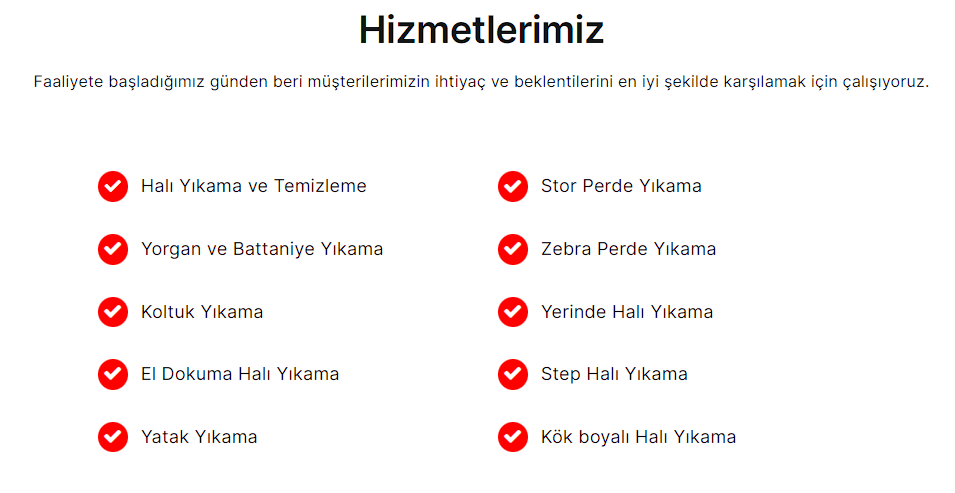
Task: Click the red check icon next to Yorgan ve Battaniye Yıkama
Action: (x=113, y=249)
